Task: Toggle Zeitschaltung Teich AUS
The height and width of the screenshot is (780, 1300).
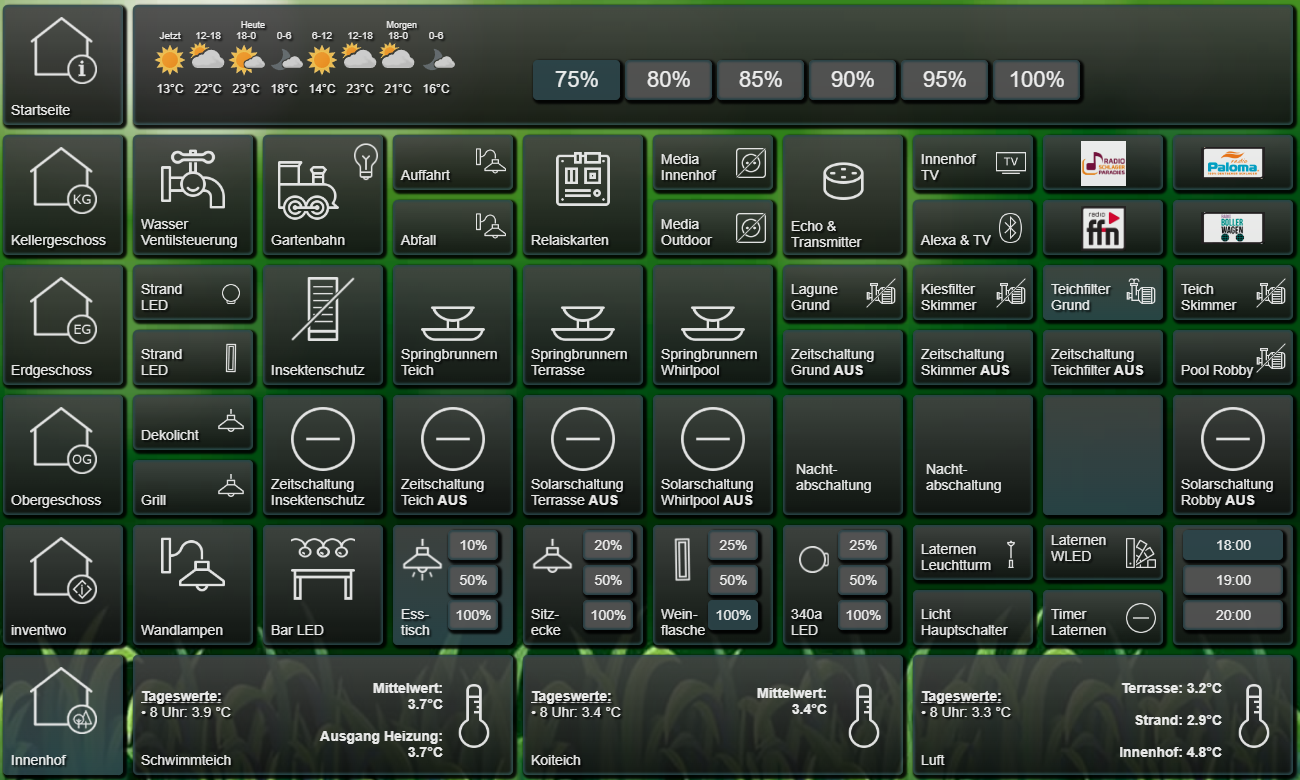Action: point(453,456)
